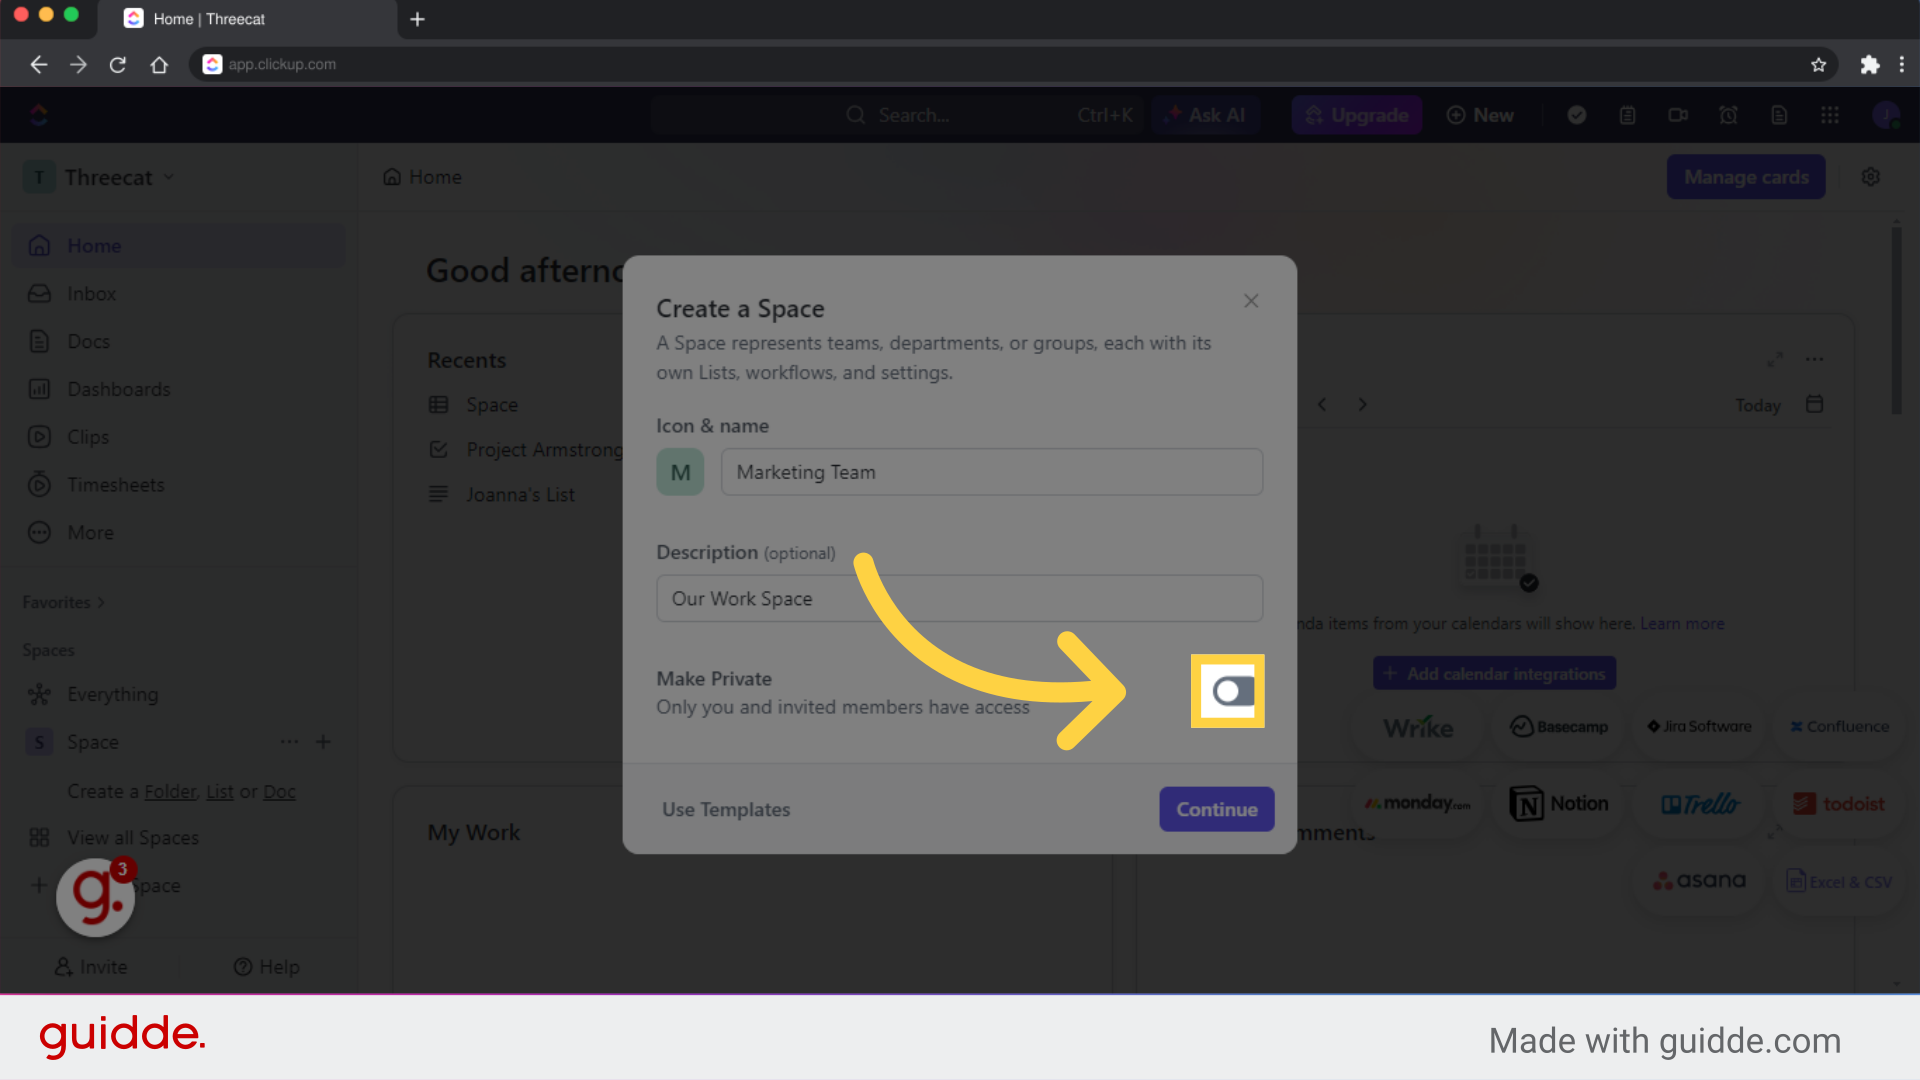The image size is (1920, 1080).
Task: Open the Inbox from the sidebar
Action: coord(91,293)
